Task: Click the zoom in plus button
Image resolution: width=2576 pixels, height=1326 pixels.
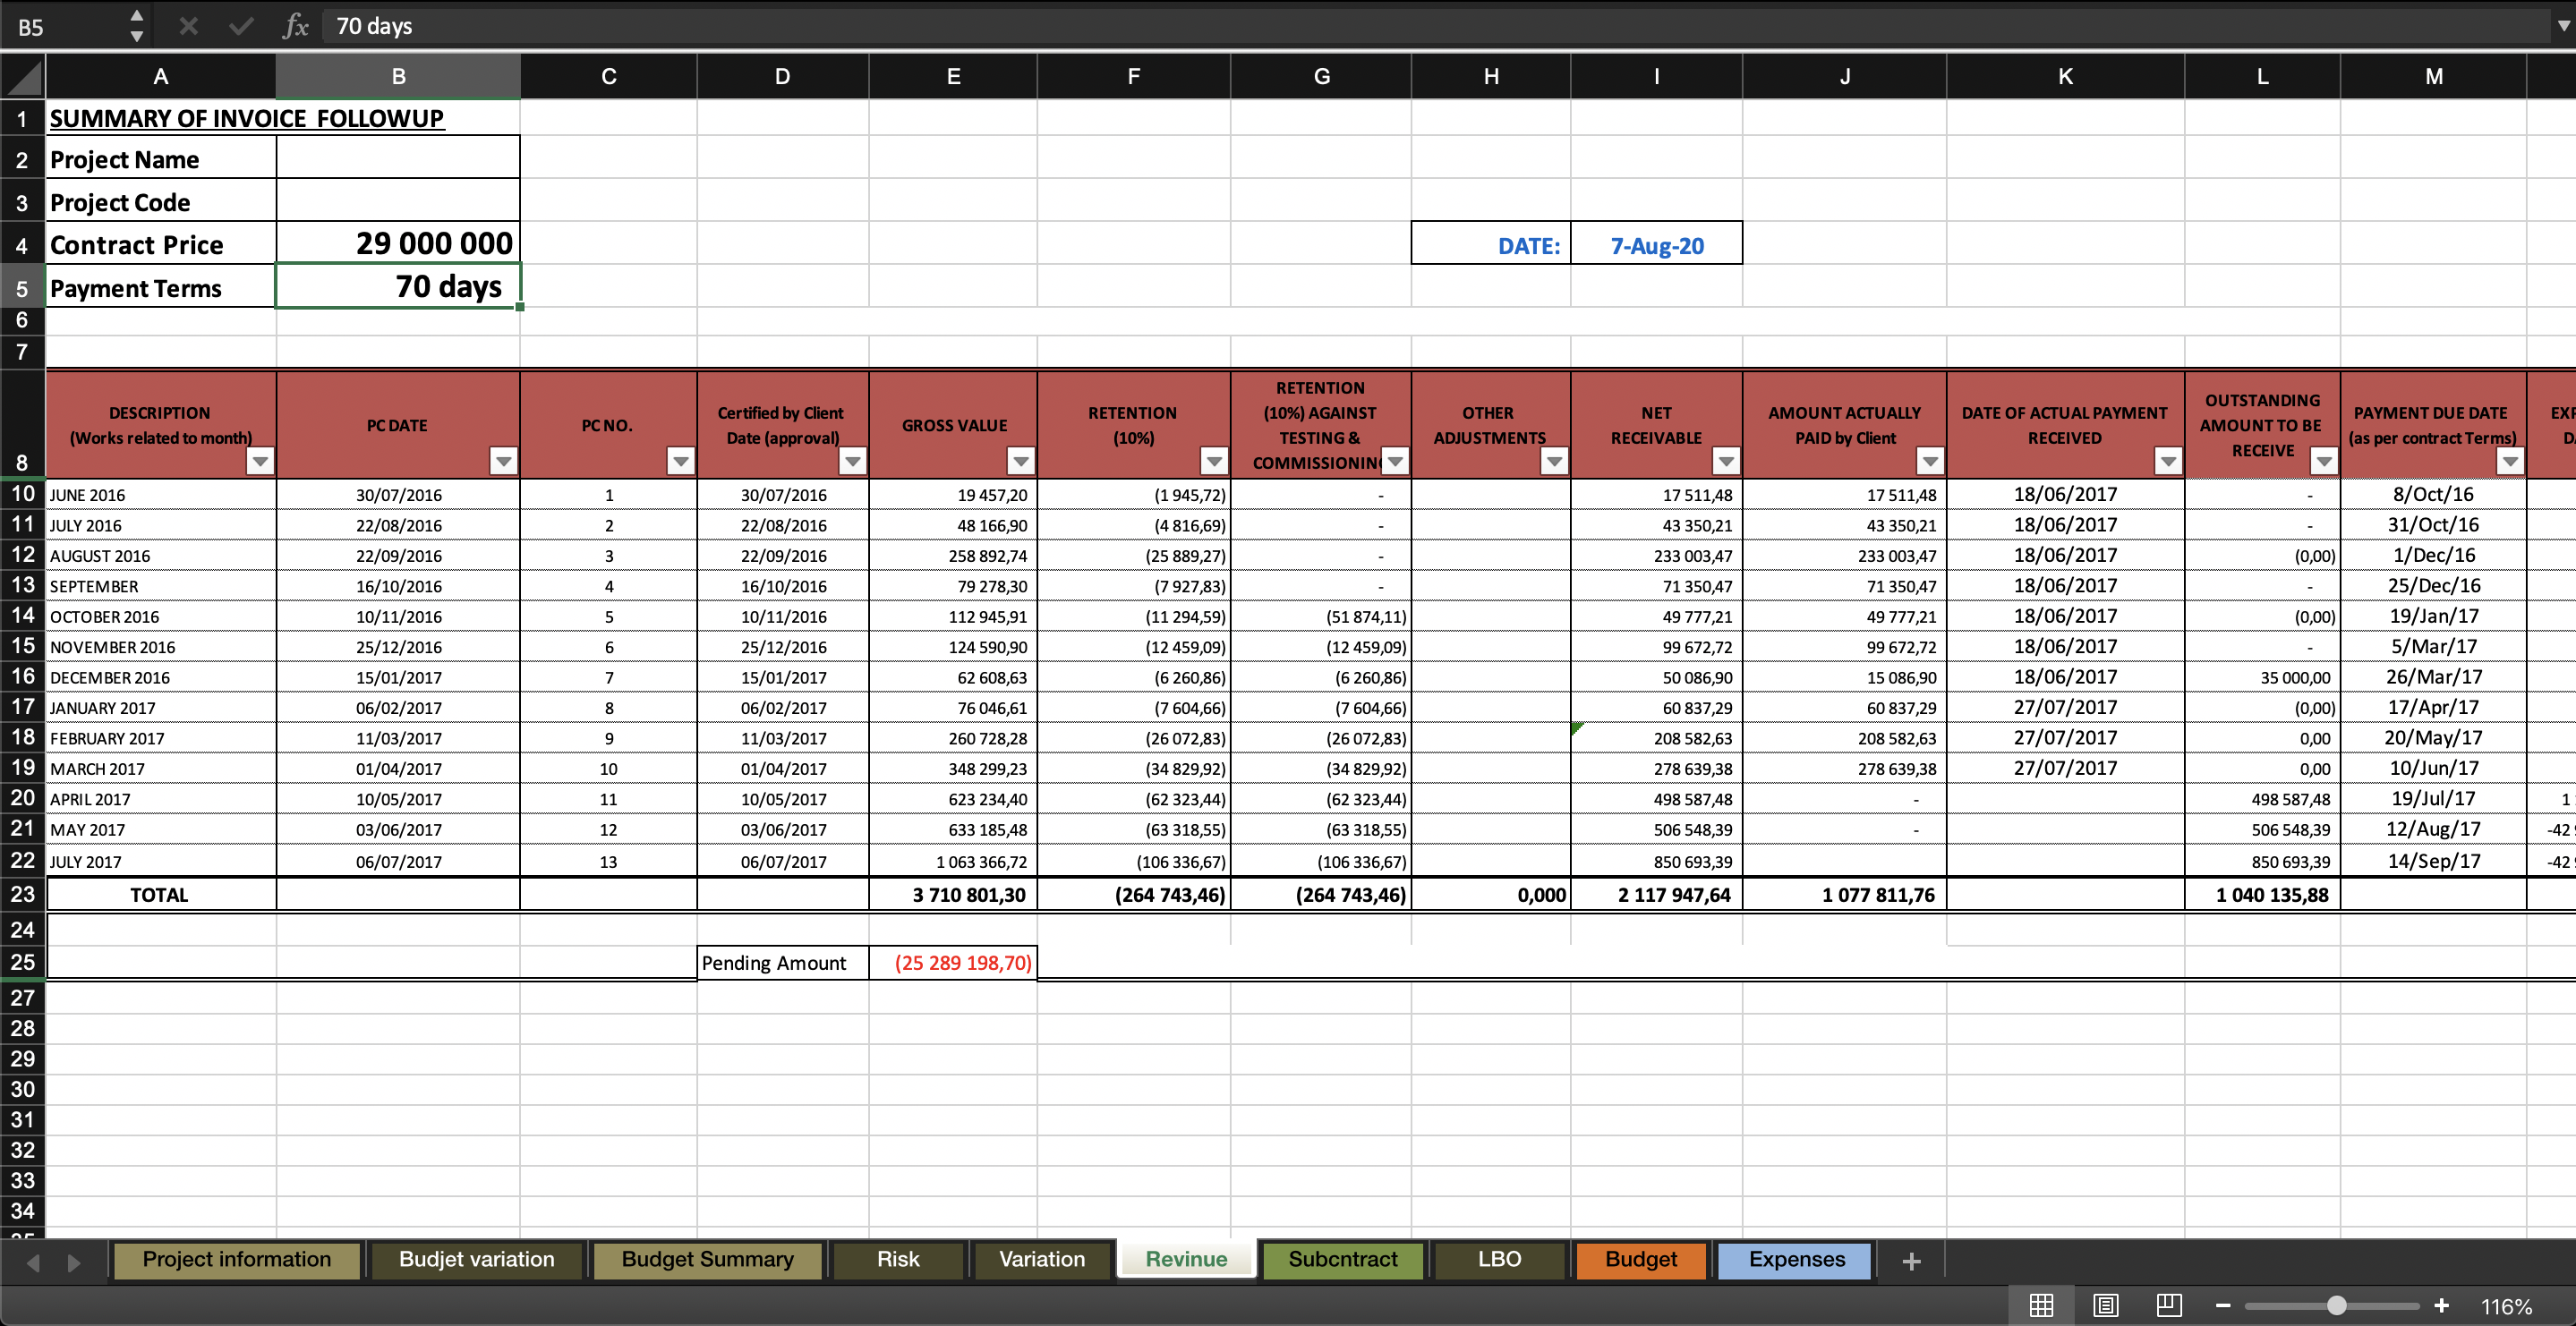Action: coord(2441,1306)
